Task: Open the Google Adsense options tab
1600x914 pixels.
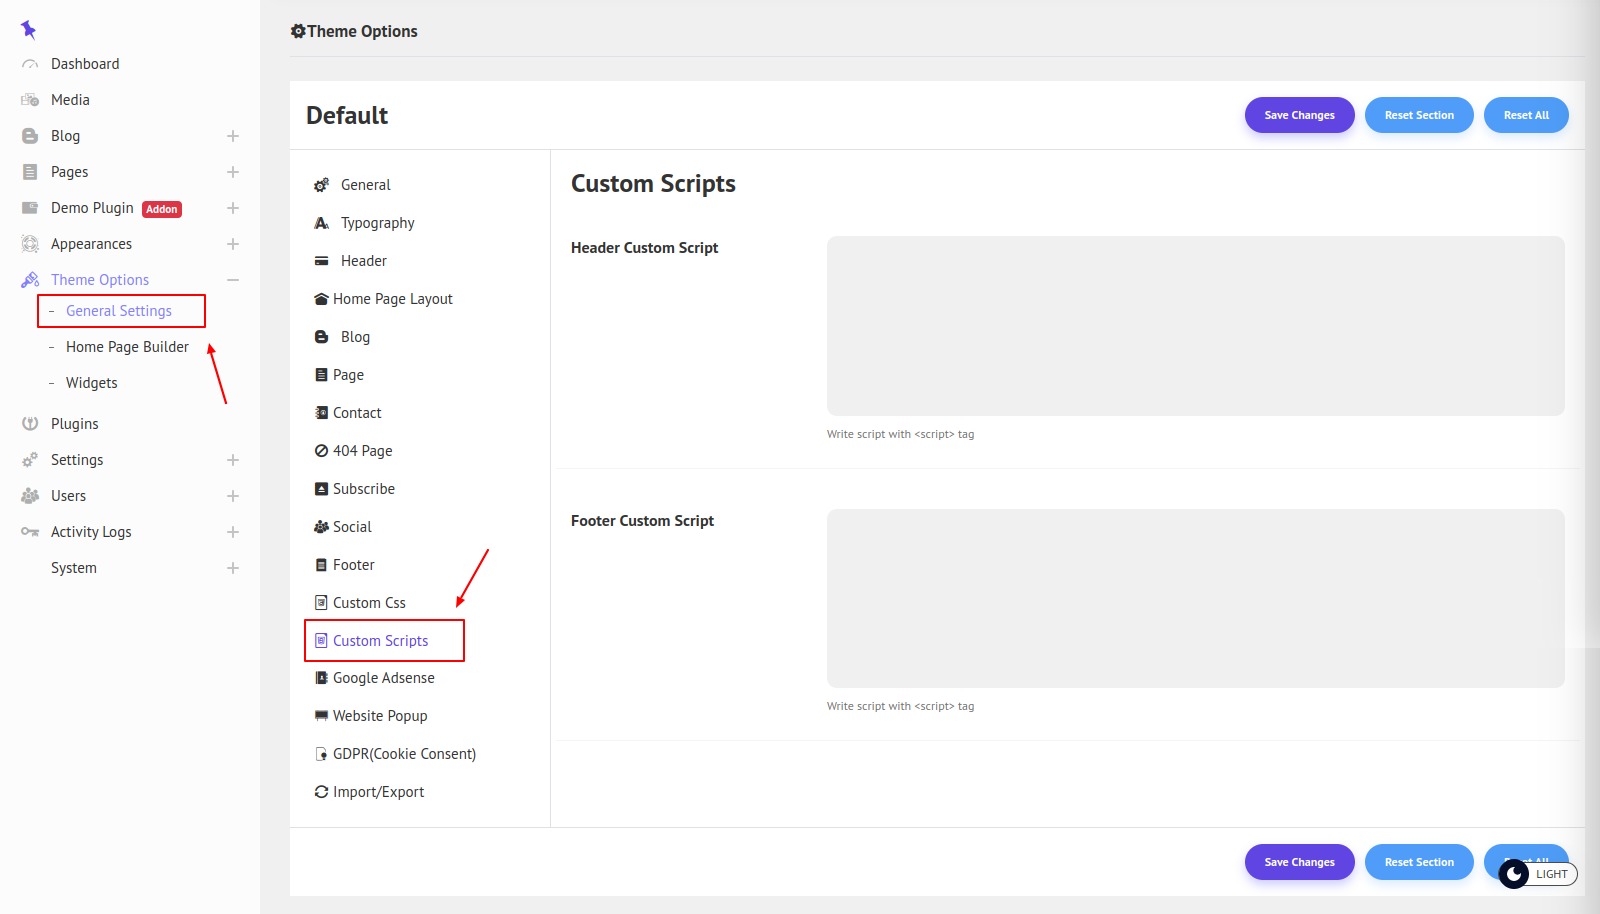Action: [x=383, y=678]
